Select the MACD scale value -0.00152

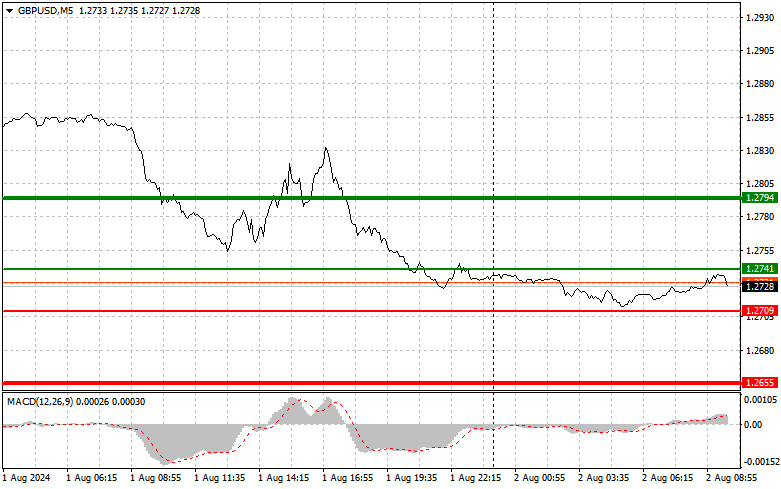761,462
